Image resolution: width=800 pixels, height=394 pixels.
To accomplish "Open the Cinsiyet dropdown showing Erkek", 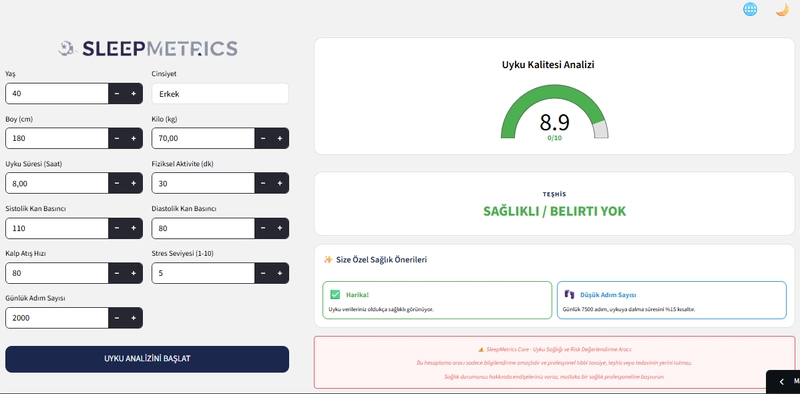I will click(x=220, y=94).
